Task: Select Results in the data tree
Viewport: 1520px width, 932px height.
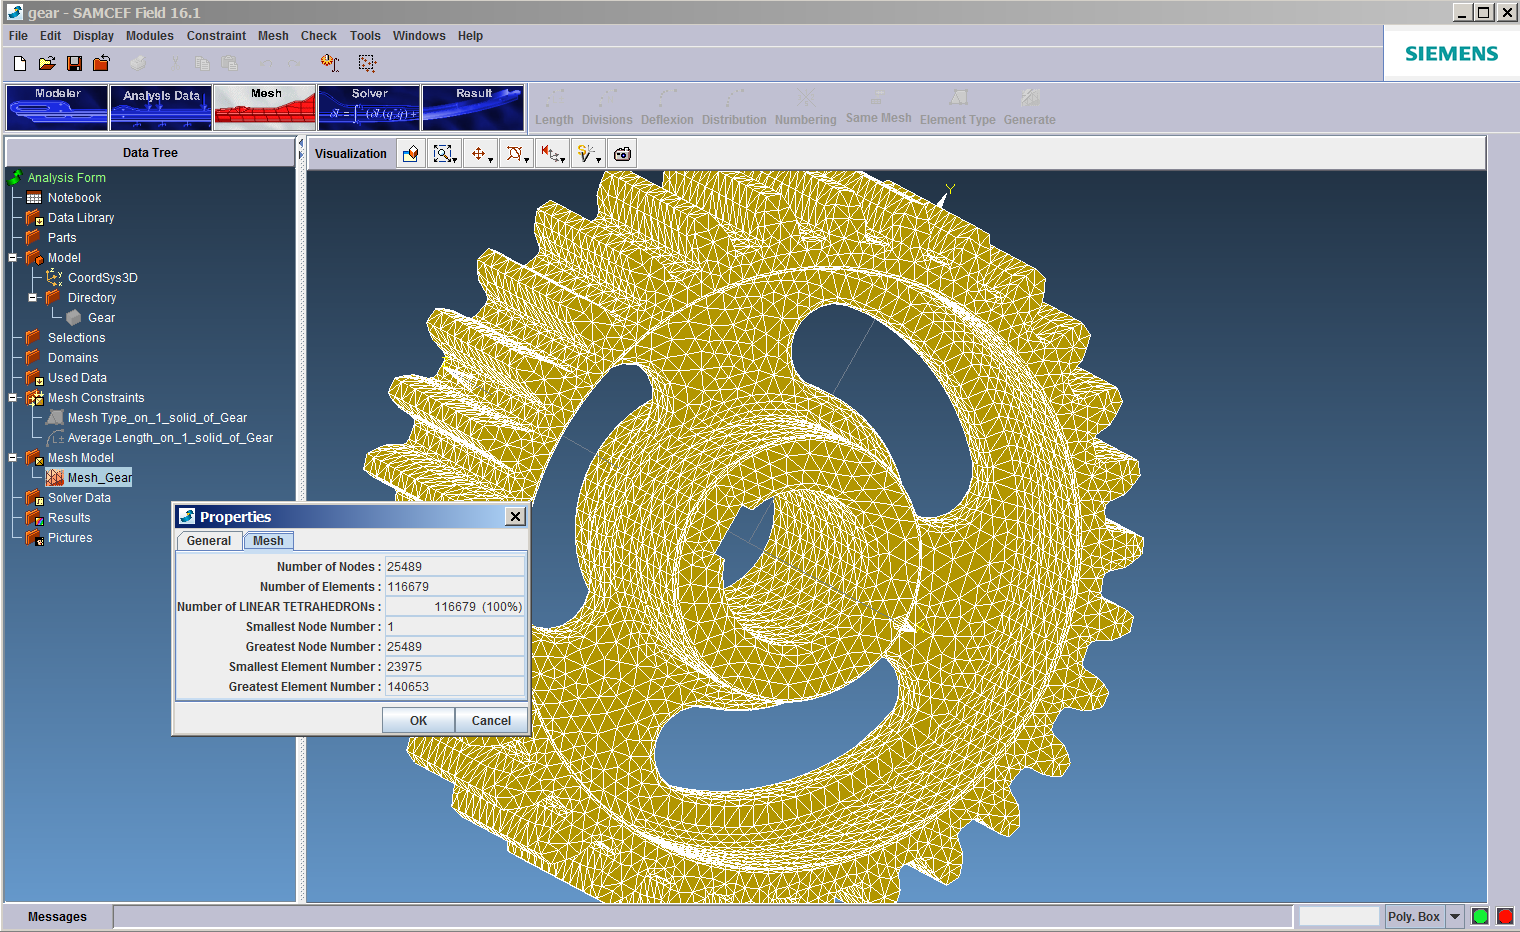Action: click(69, 518)
